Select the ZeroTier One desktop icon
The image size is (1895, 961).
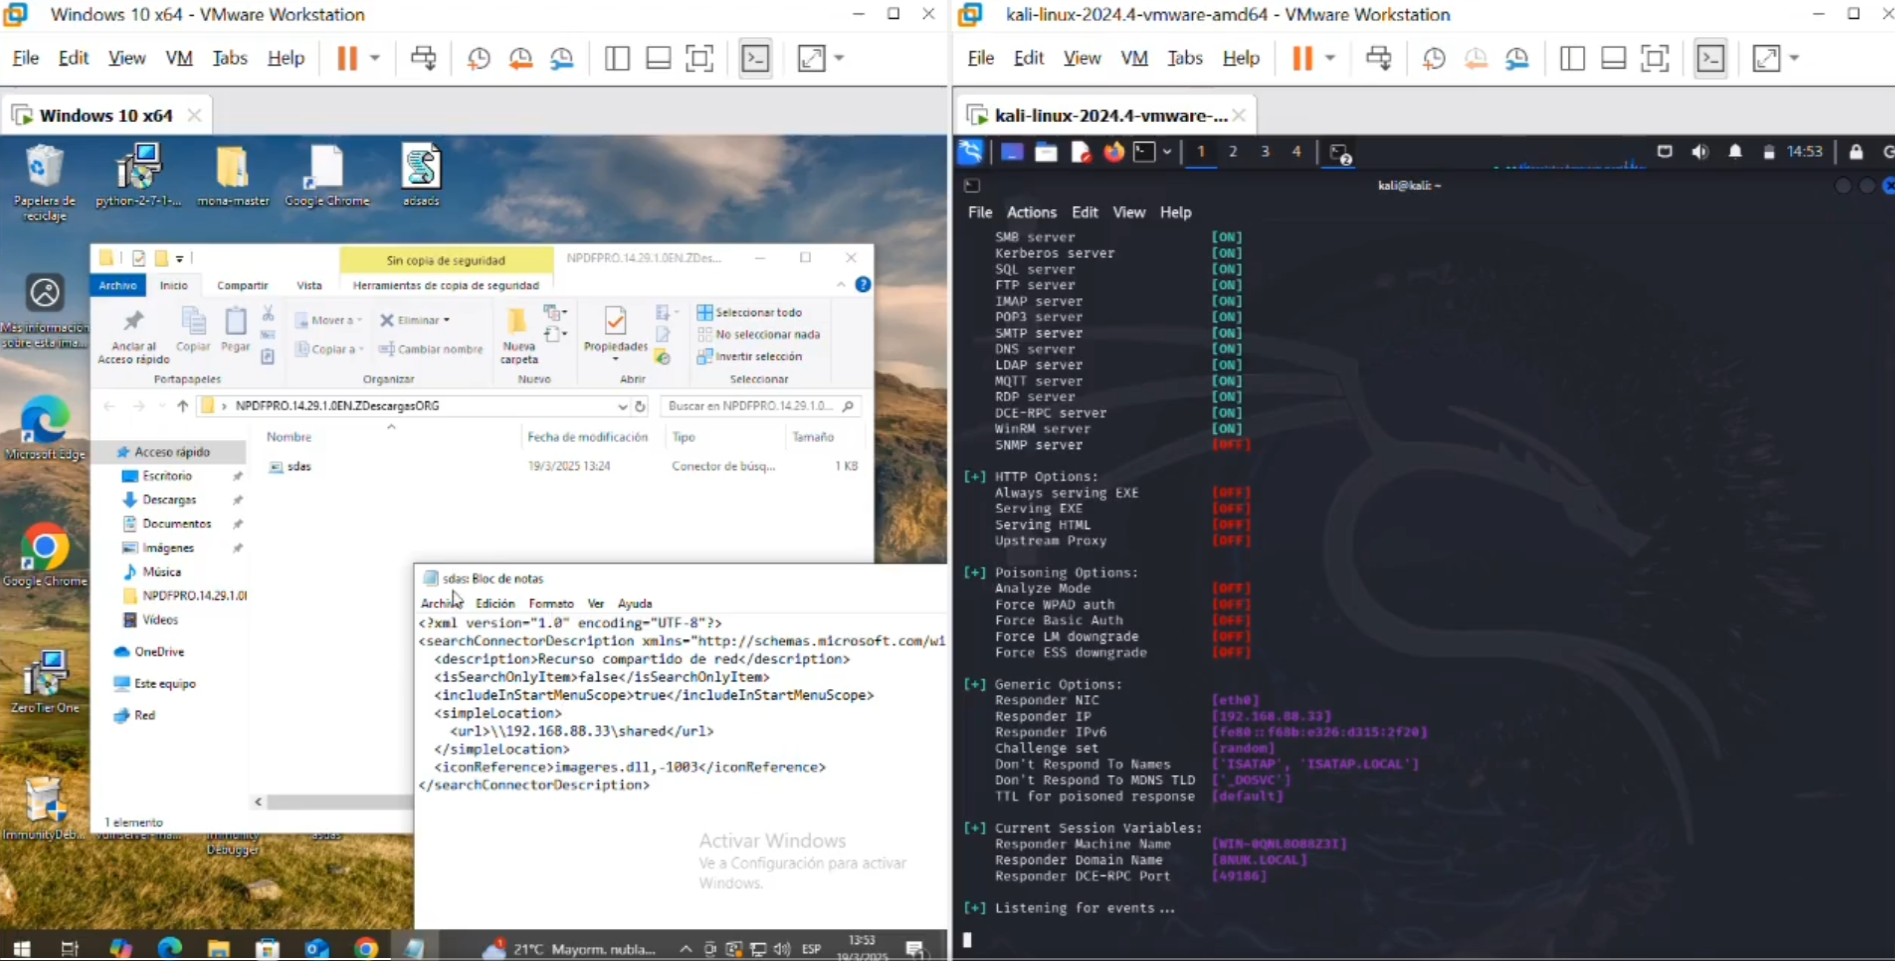[45, 681]
